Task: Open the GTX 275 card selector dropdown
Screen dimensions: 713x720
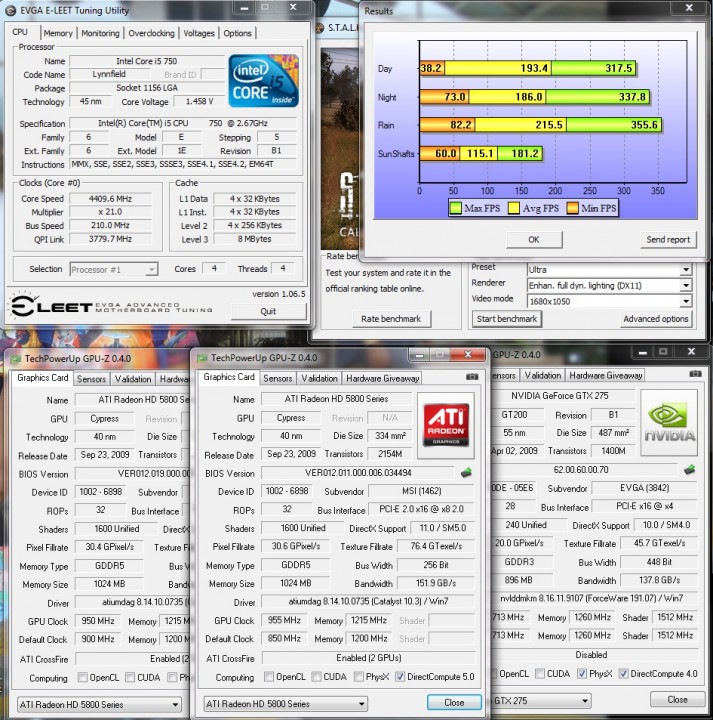Action: pos(542,701)
